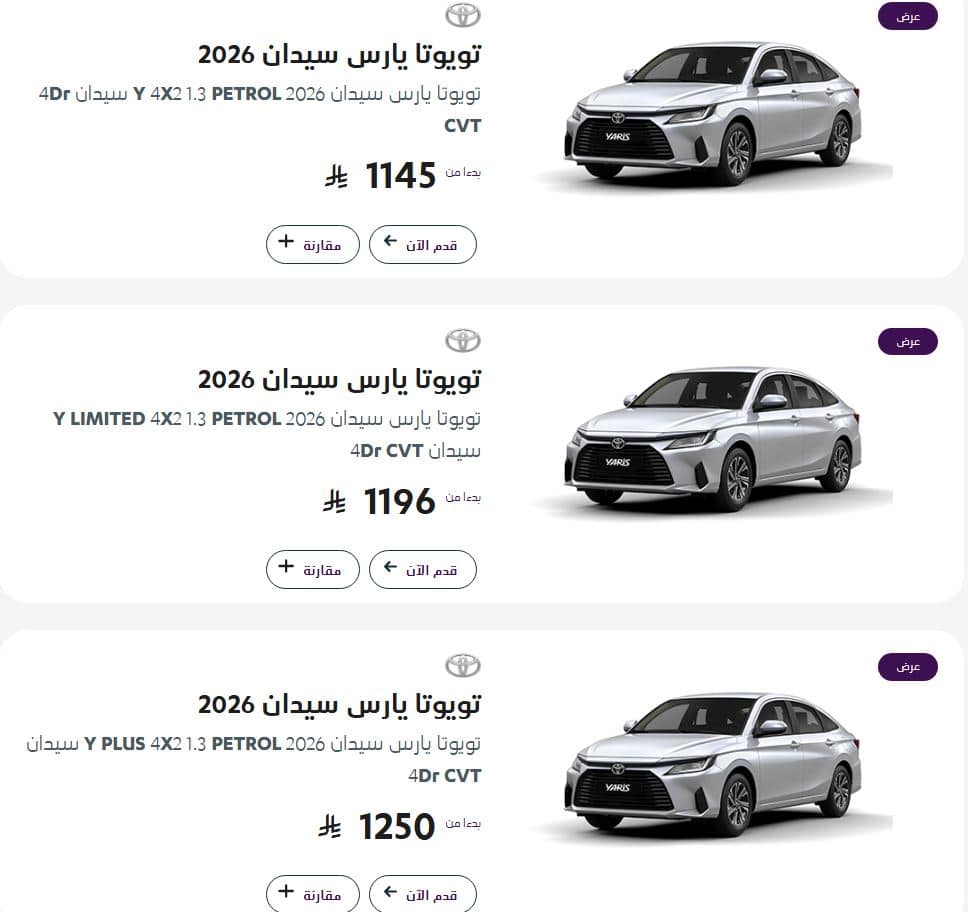Click the عرض button on the Y PLUS listing
This screenshot has height=912, width=968.
pyautogui.click(x=907, y=665)
